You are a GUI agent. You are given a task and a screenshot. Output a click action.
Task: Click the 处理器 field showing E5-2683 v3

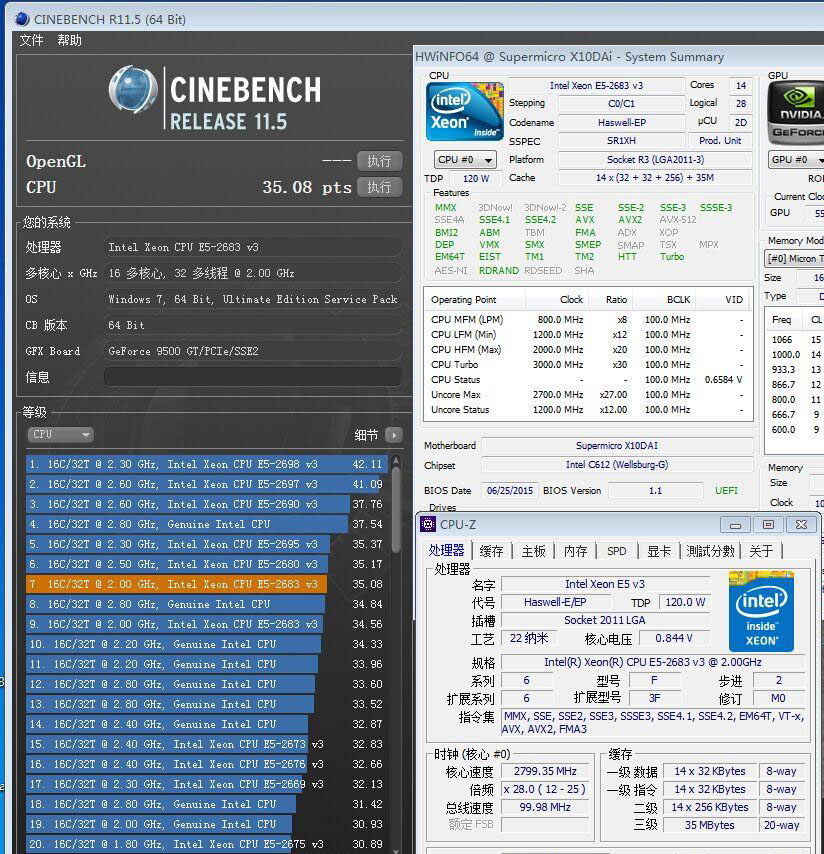pos(253,247)
